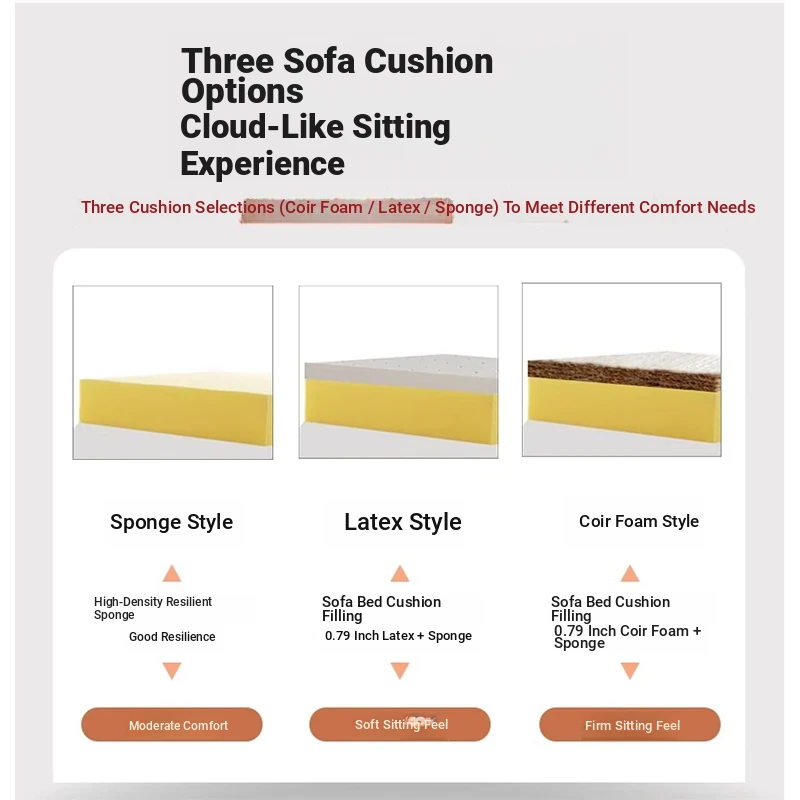Click the Three Sofa Cushion Options title
This screenshot has width=800, height=800.
click(x=337, y=75)
